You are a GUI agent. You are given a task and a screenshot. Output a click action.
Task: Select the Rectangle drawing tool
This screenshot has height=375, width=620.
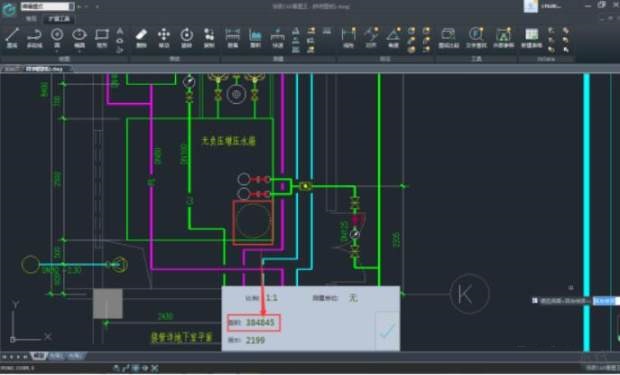[x=102, y=38]
